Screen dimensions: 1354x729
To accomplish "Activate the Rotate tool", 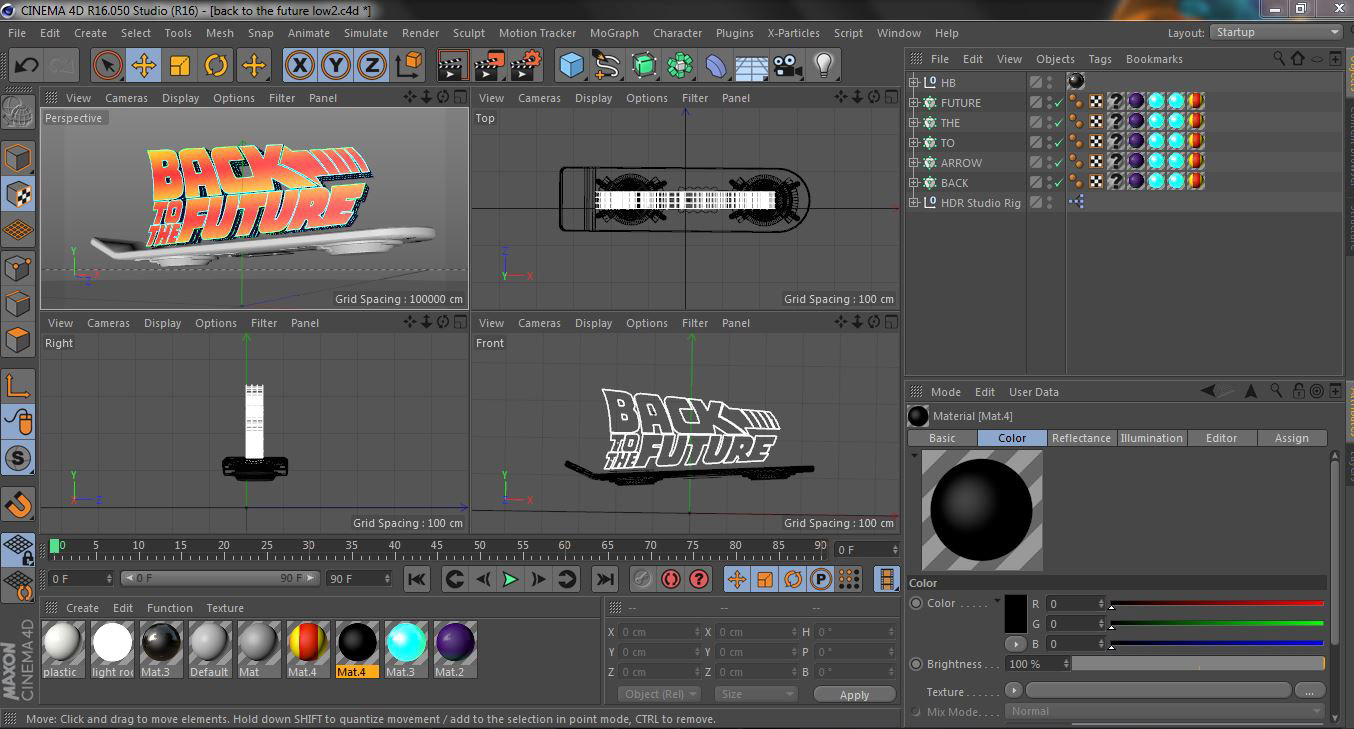I will 216,66.
